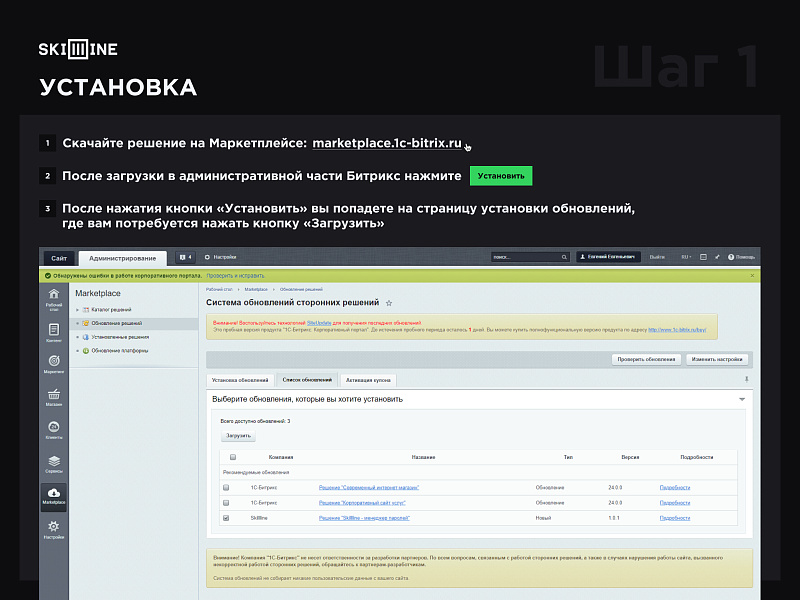Image resolution: width=800 pixels, height=600 pixels.
Task: Click Подробности link for SkillLine solution
Action: pyautogui.click(x=675, y=518)
